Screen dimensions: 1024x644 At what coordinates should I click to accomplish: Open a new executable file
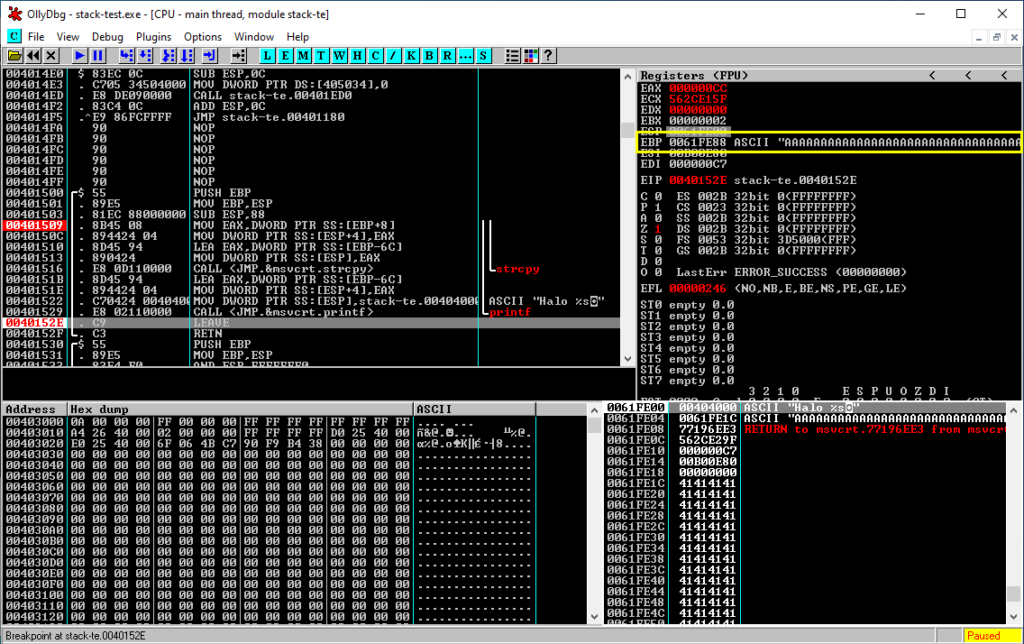click(13, 55)
